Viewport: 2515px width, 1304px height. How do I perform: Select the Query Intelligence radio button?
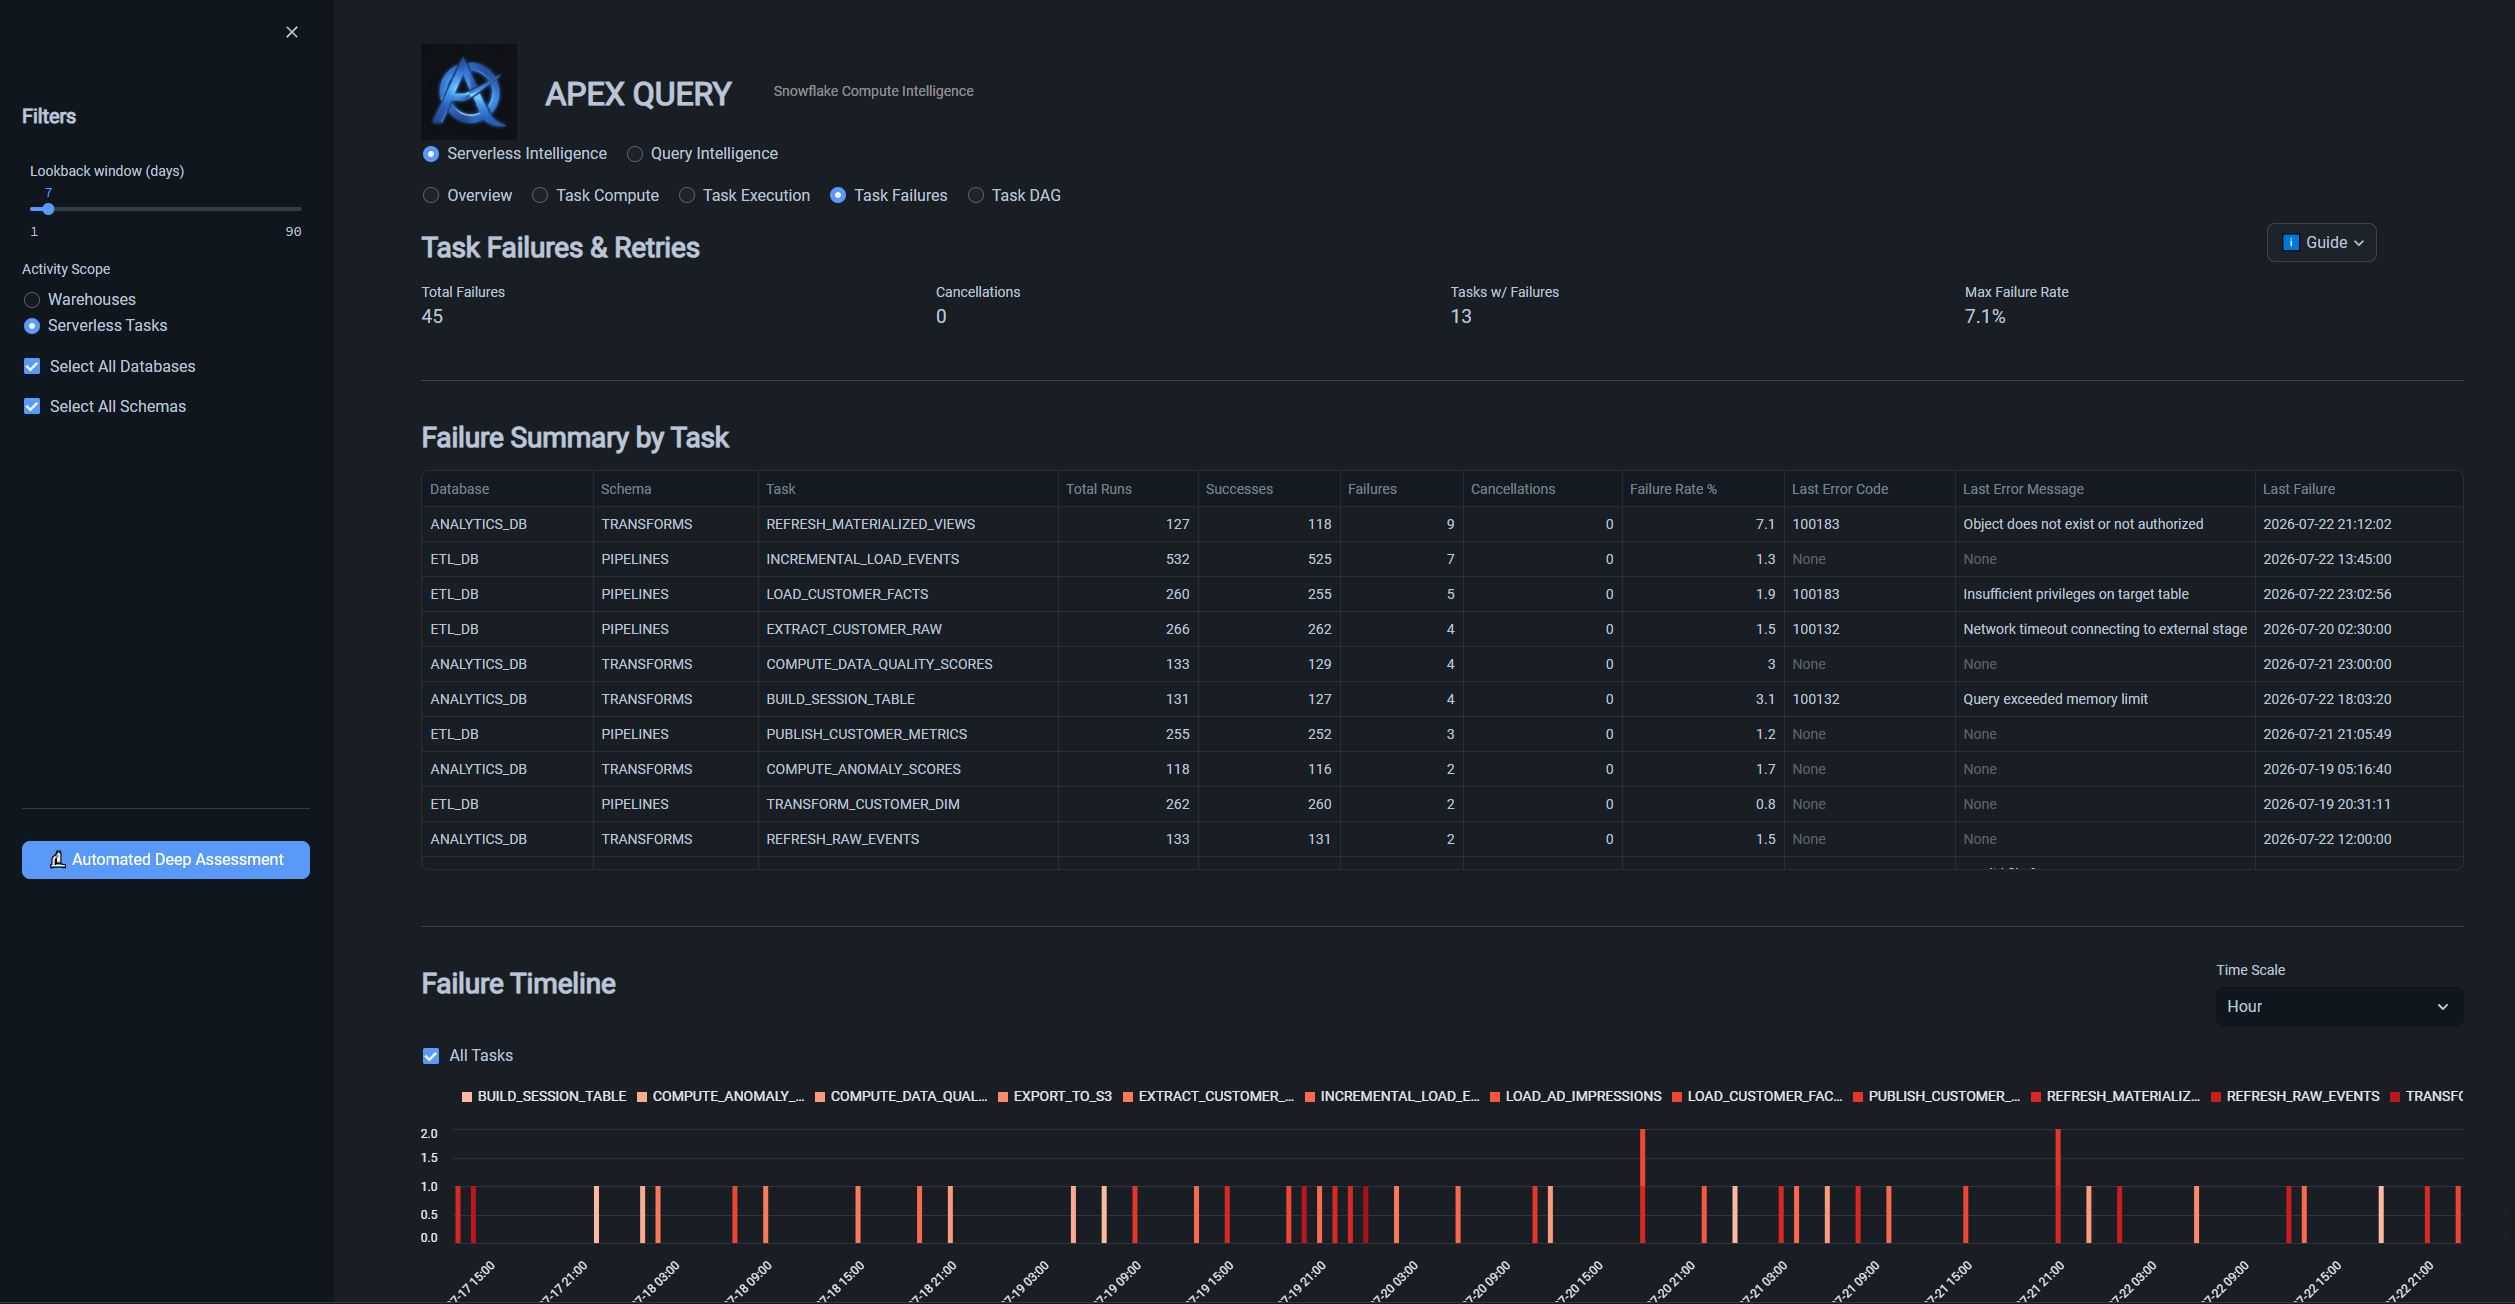tap(635, 154)
